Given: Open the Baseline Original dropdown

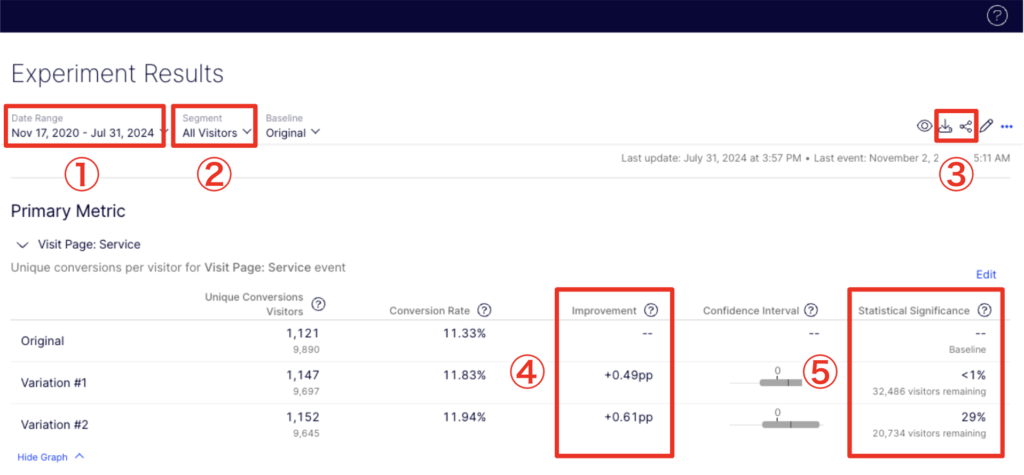Looking at the screenshot, I should [x=292, y=132].
